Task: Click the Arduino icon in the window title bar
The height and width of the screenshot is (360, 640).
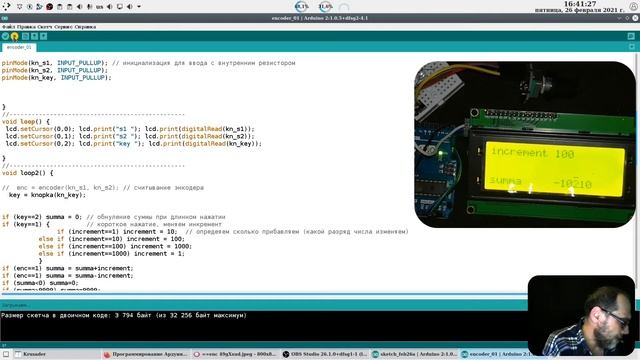Action: click(x=4, y=18)
